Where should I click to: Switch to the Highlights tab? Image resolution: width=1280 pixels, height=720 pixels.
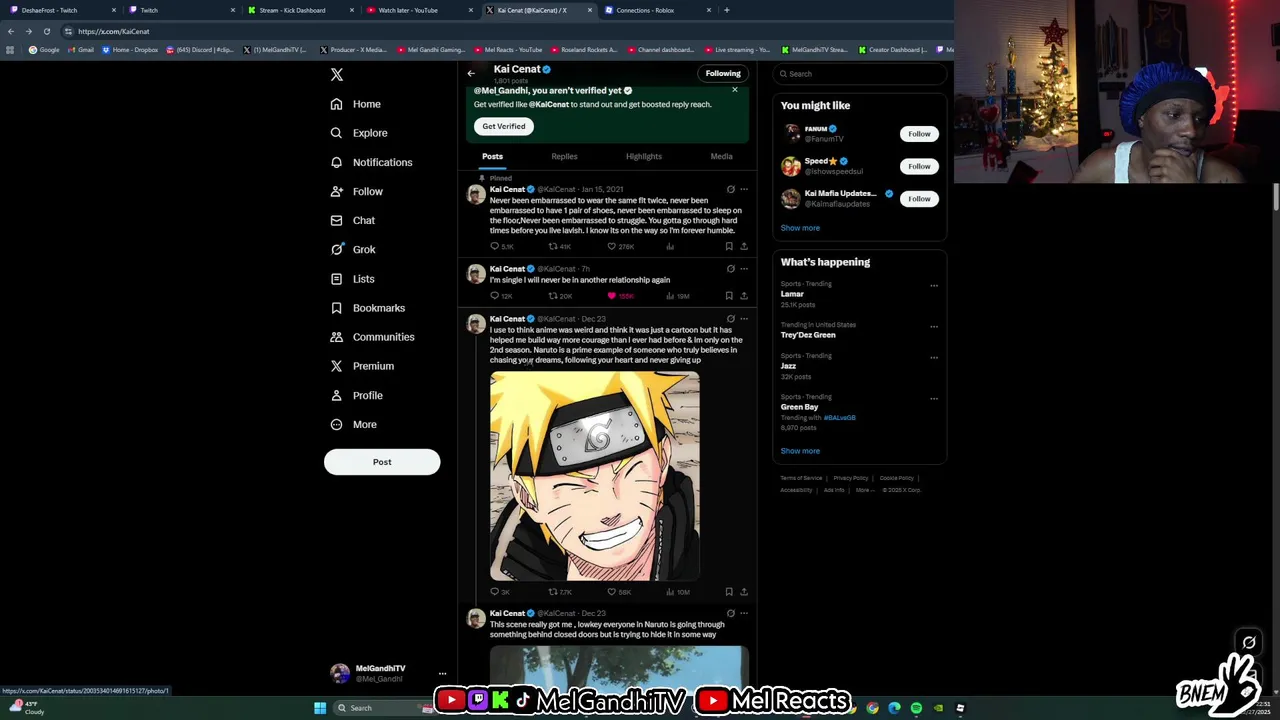click(644, 156)
